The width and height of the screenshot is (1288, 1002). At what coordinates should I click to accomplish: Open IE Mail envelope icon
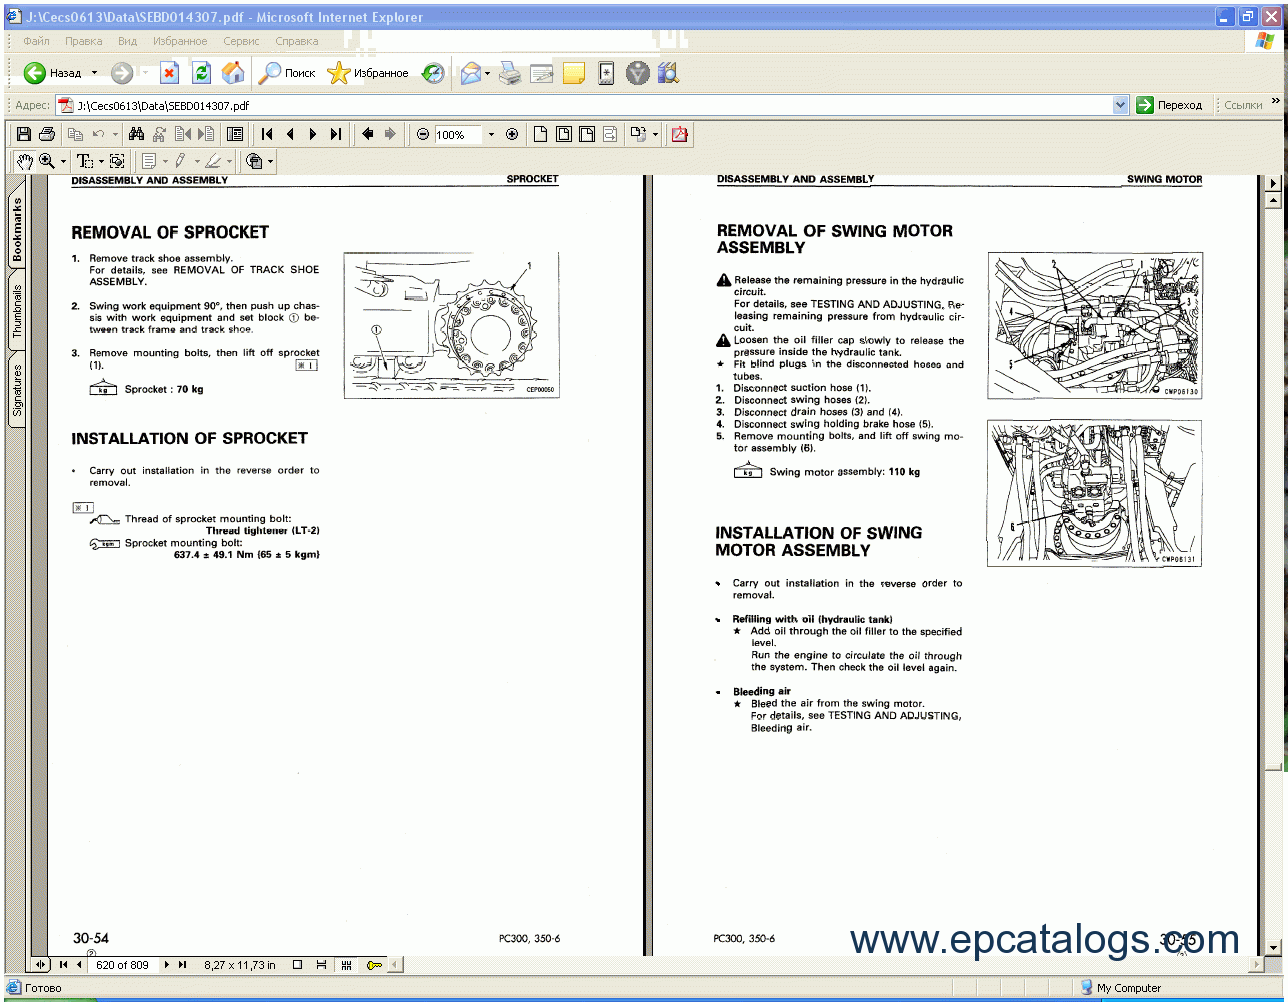(x=470, y=73)
